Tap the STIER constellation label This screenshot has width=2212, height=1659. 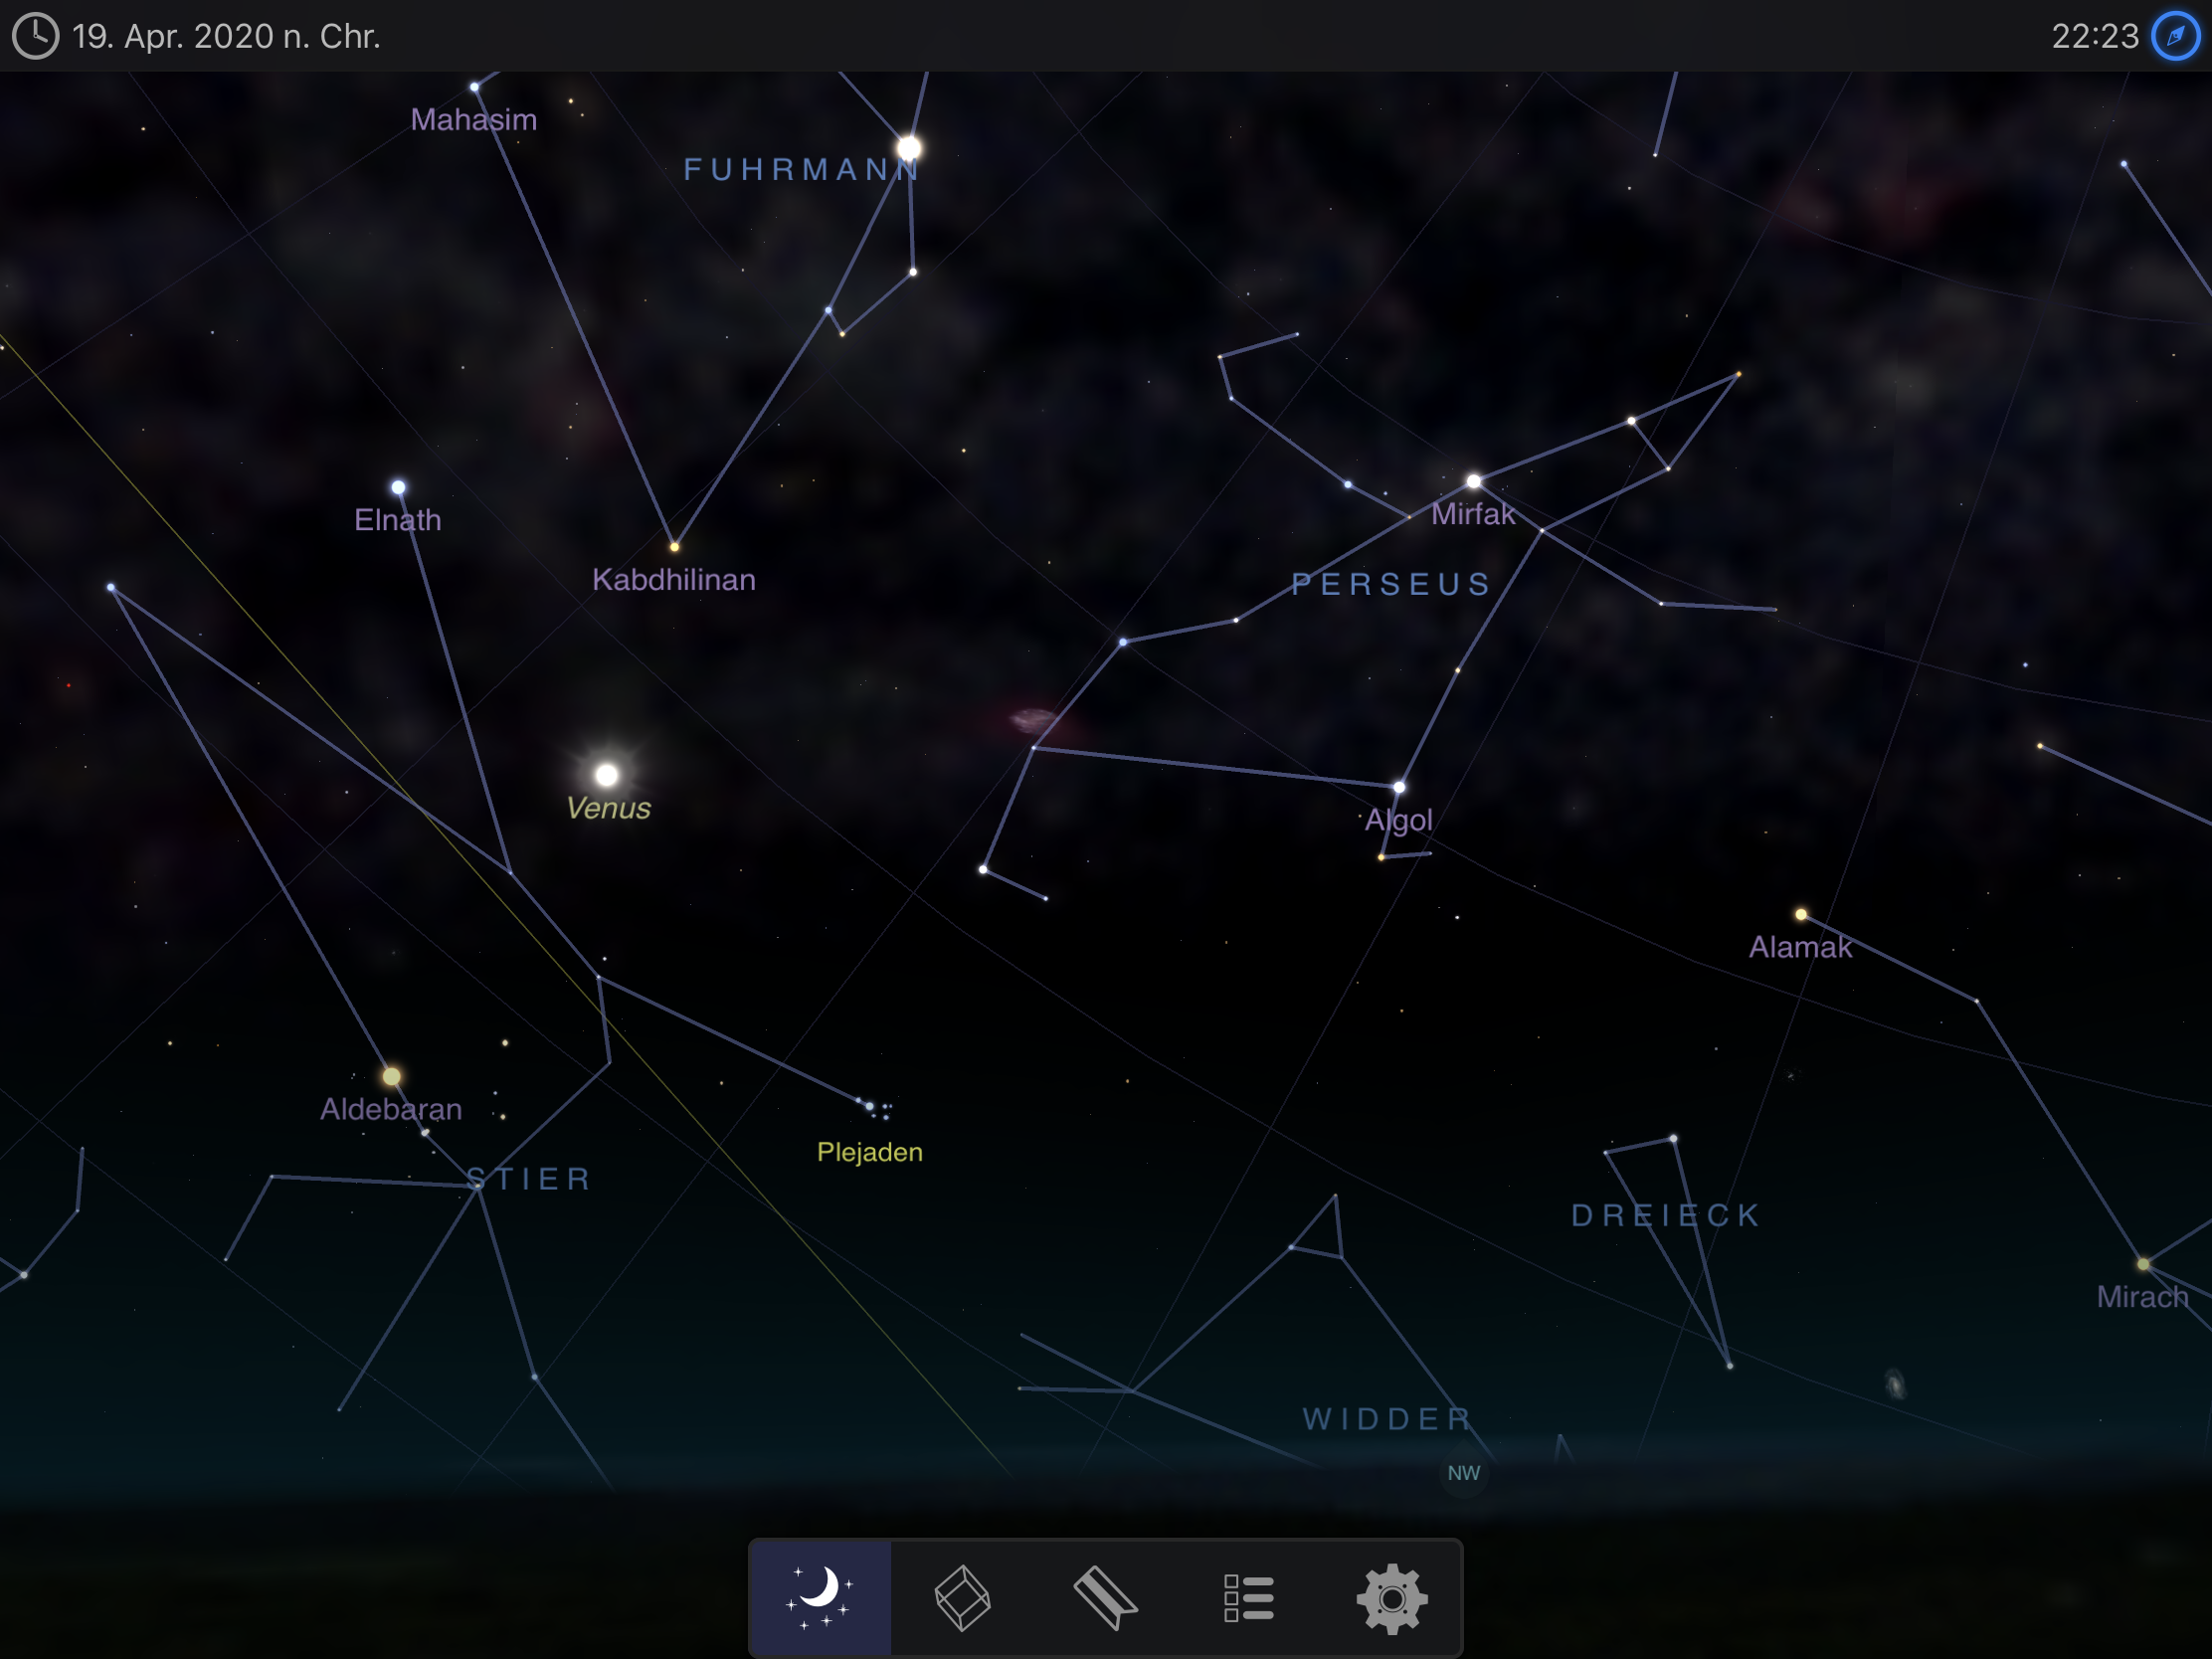[530, 1179]
